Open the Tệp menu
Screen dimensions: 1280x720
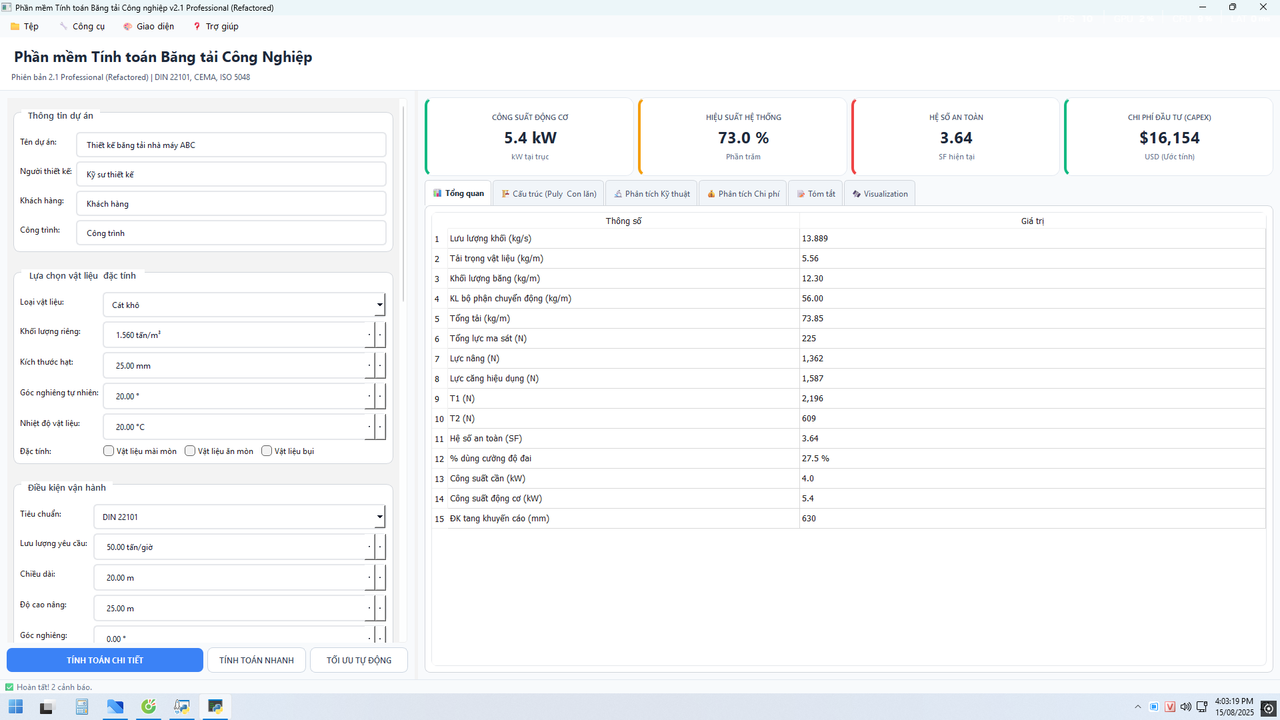(24, 26)
